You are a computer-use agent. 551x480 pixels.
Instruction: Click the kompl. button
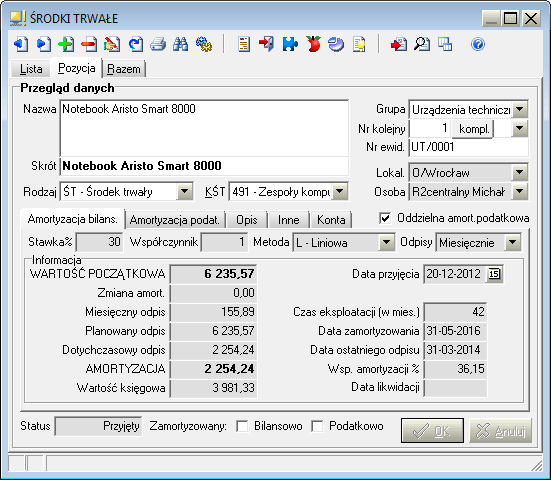[x=473, y=129]
